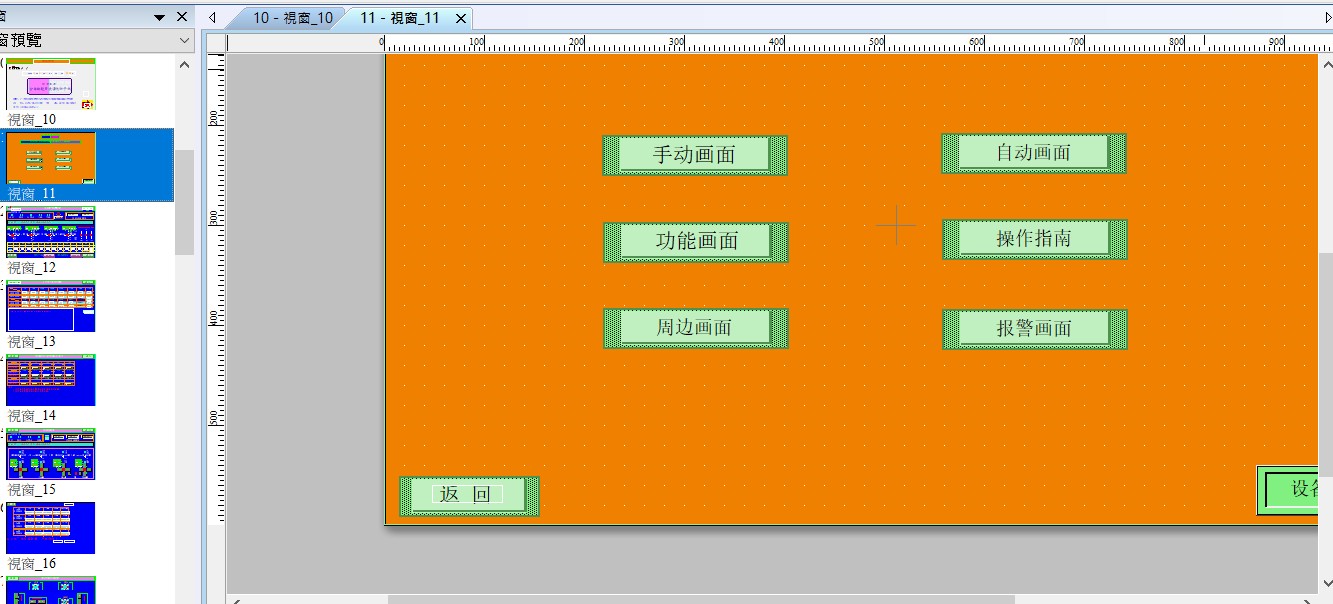Select the 功能画面 button object
Viewport: 1333px width, 604px height.
click(695, 242)
